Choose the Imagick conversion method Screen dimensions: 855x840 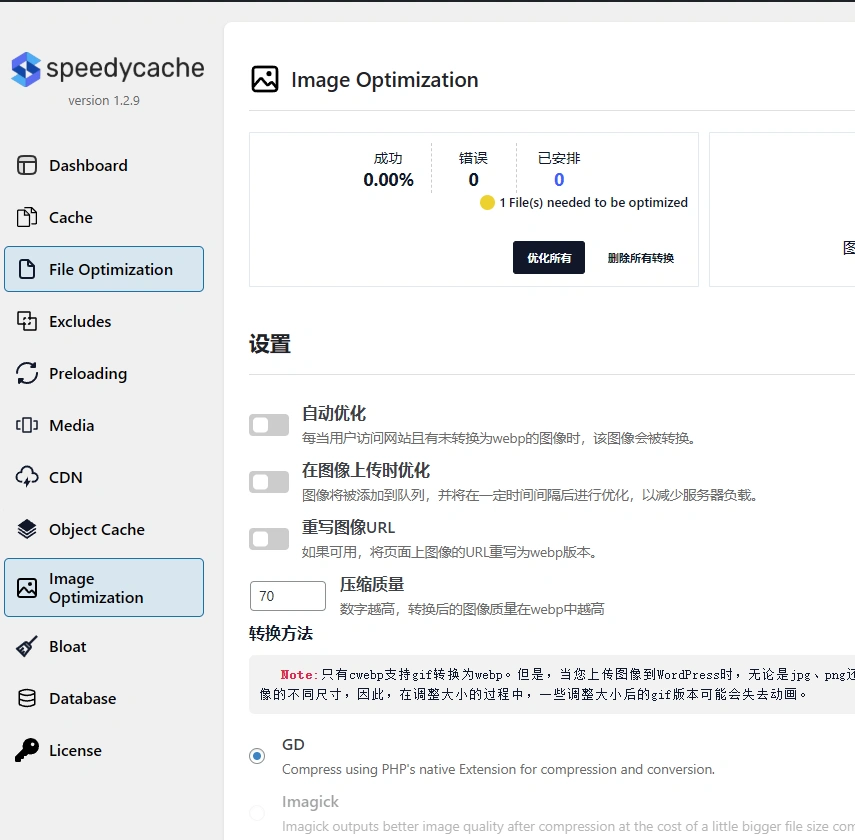coord(258,812)
